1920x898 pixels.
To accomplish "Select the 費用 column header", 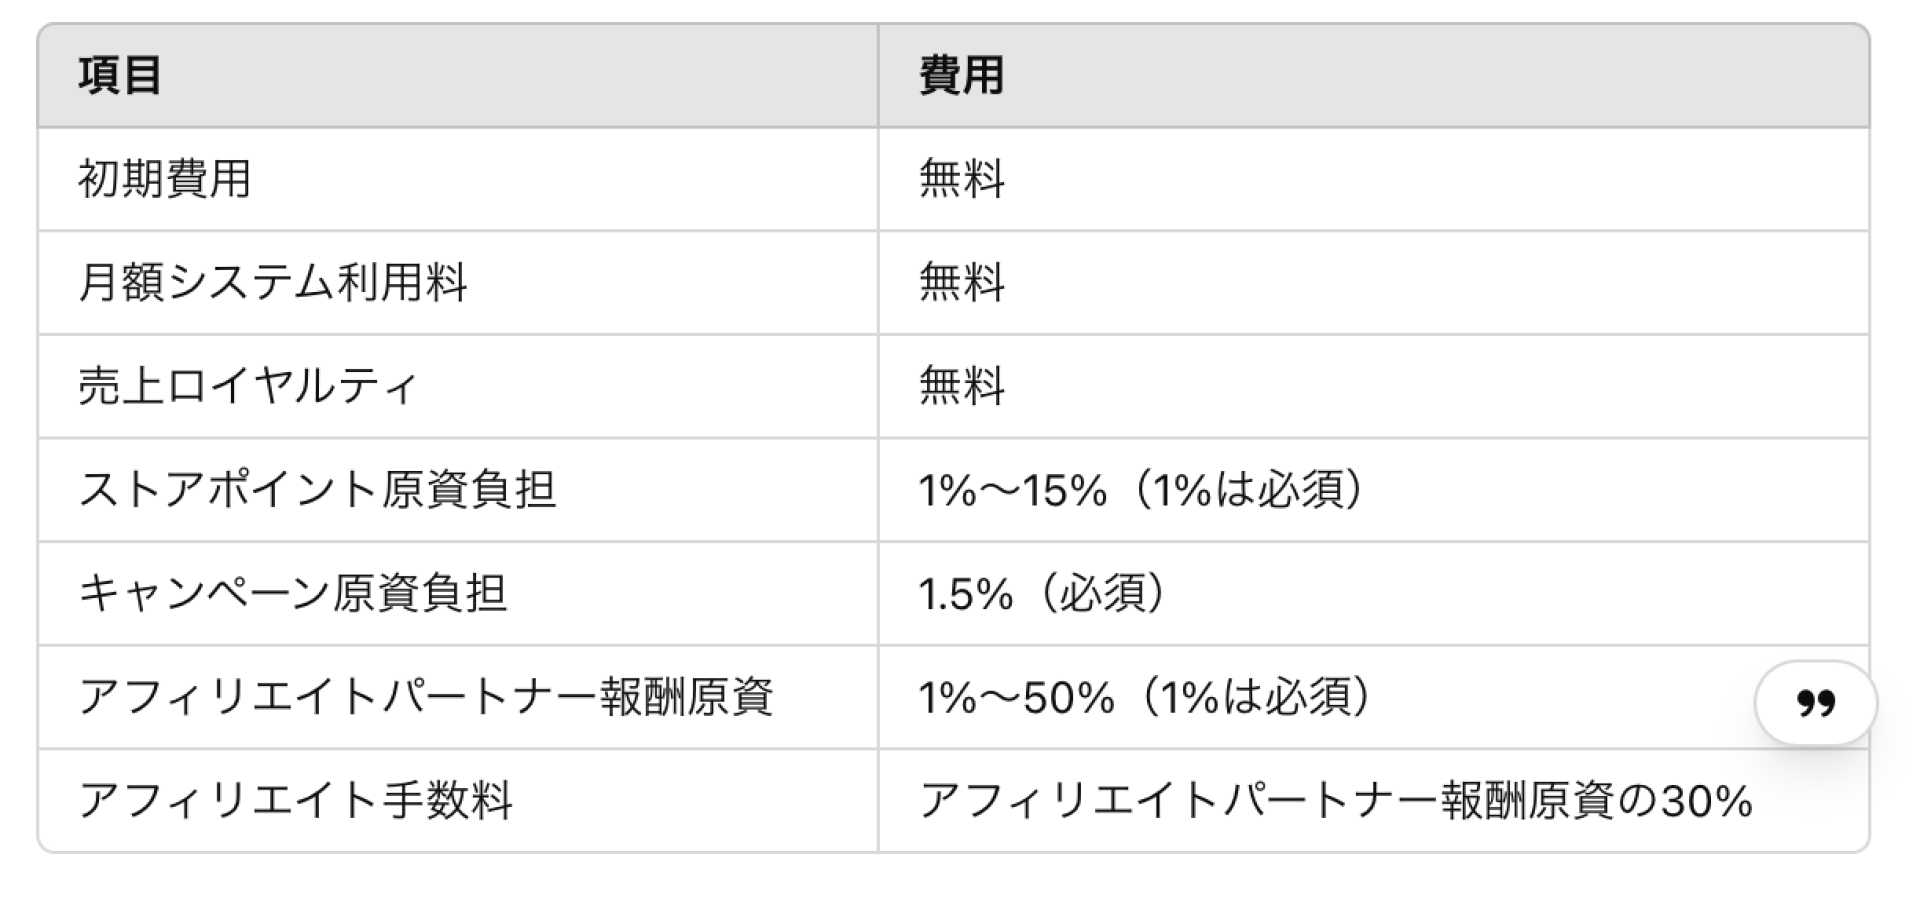I will 961,75.
